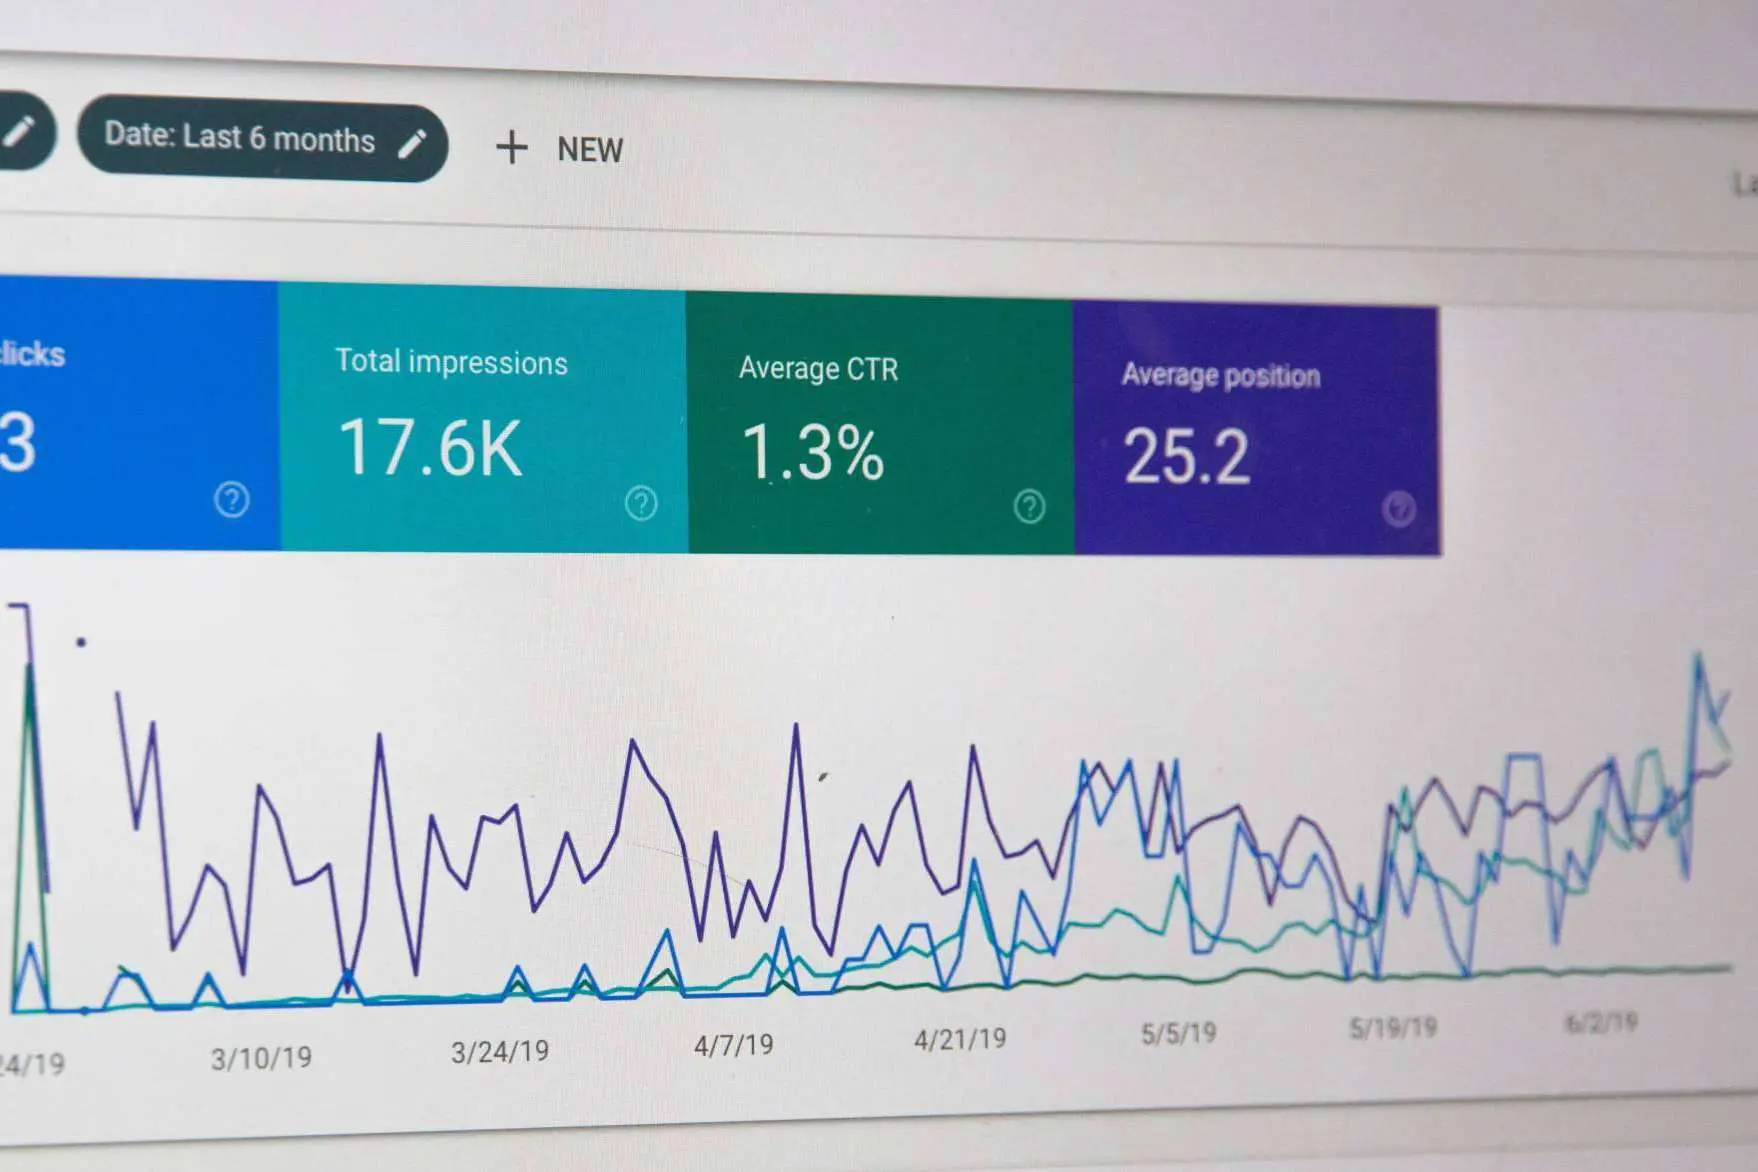
Task: Click the NEW filter label
Action: [590, 150]
